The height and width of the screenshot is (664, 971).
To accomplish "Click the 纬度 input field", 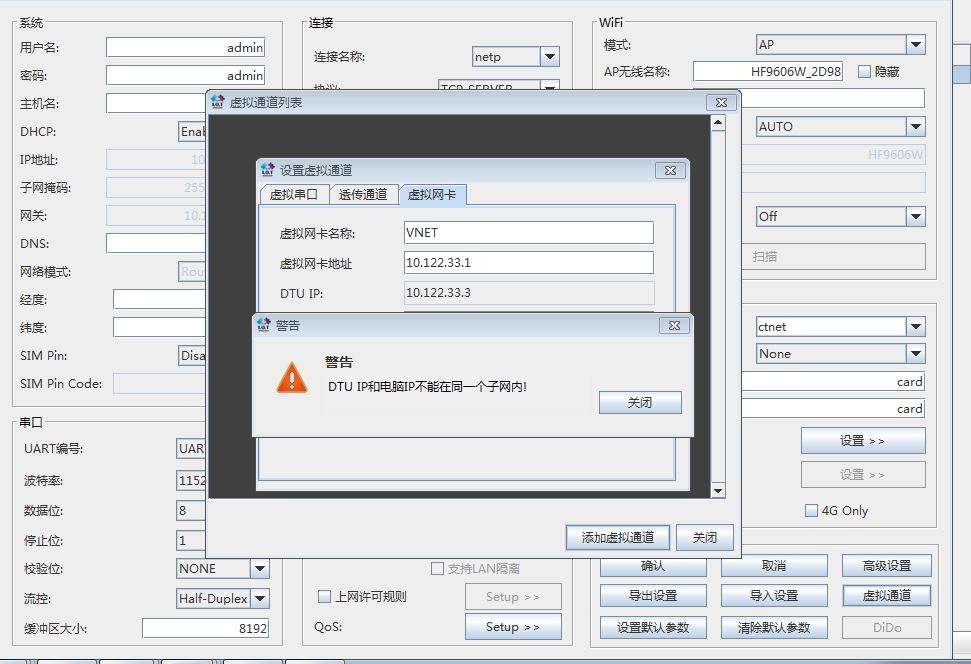I will 159,327.
